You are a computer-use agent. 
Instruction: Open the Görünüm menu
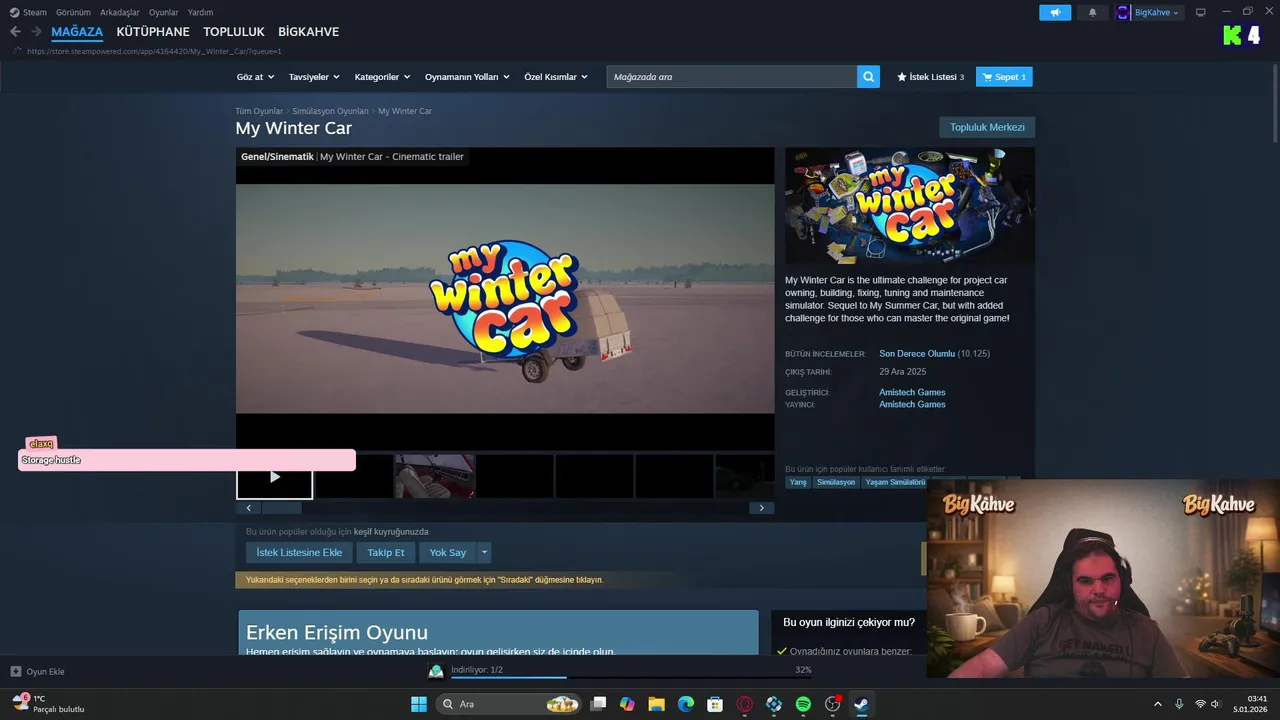click(x=73, y=12)
